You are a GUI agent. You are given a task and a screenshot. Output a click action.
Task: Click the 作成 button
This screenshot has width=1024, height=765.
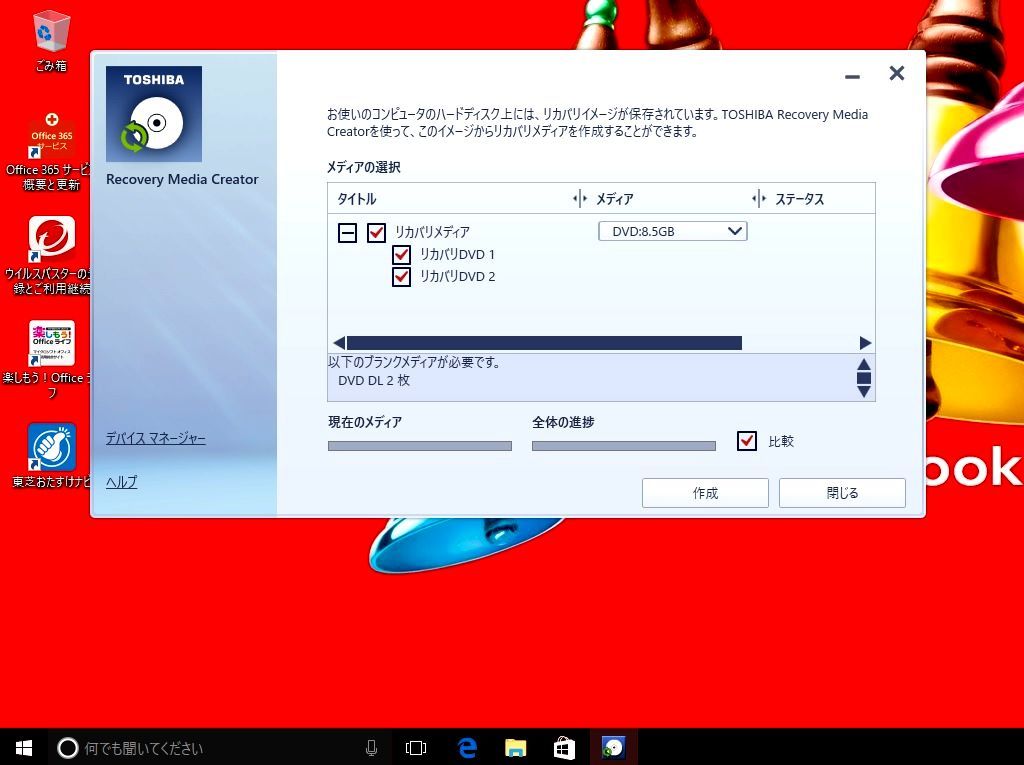(x=705, y=493)
